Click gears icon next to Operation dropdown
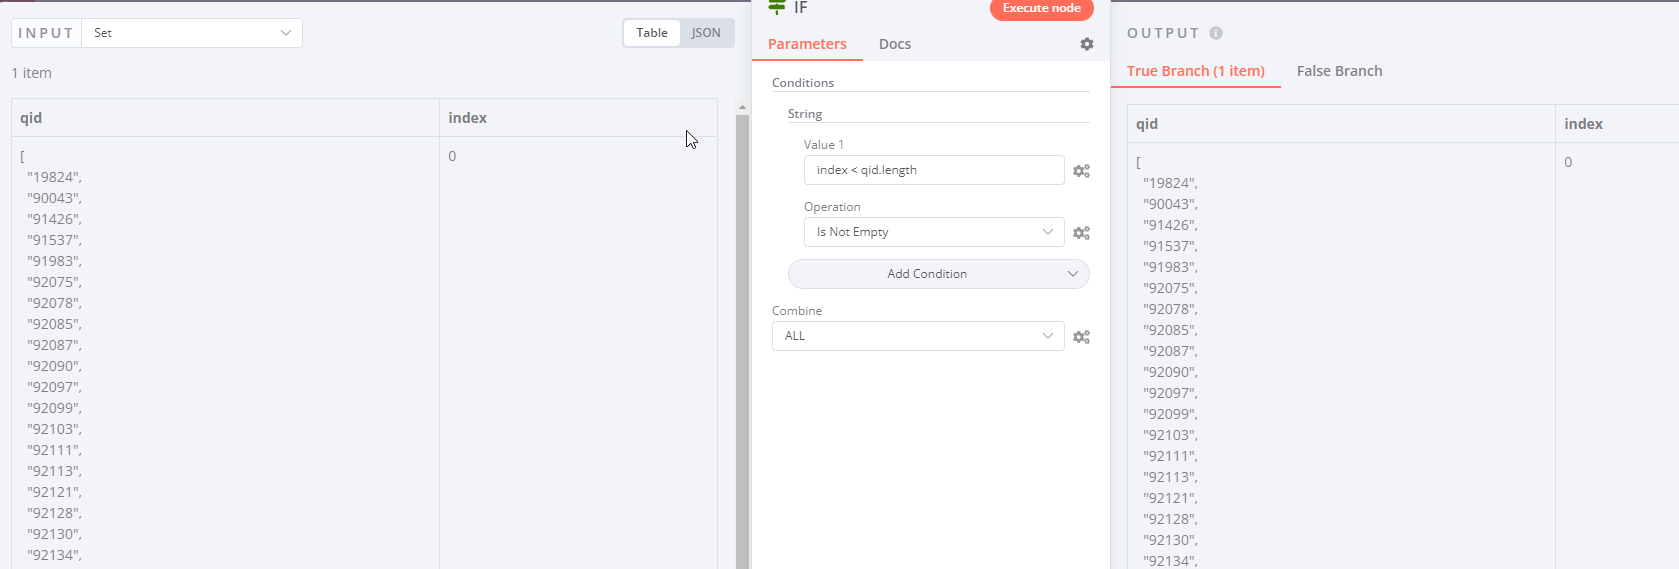 pos(1081,233)
